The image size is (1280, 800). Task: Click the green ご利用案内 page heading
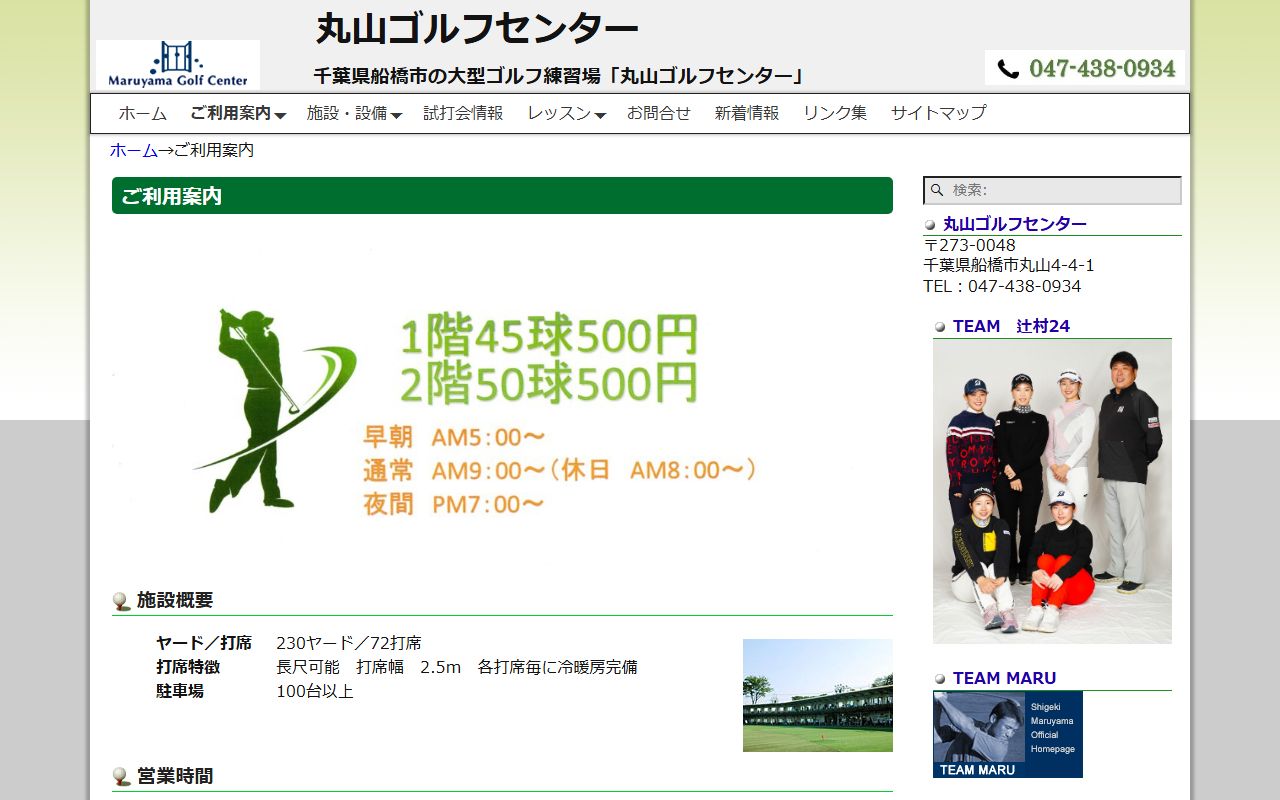(502, 196)
